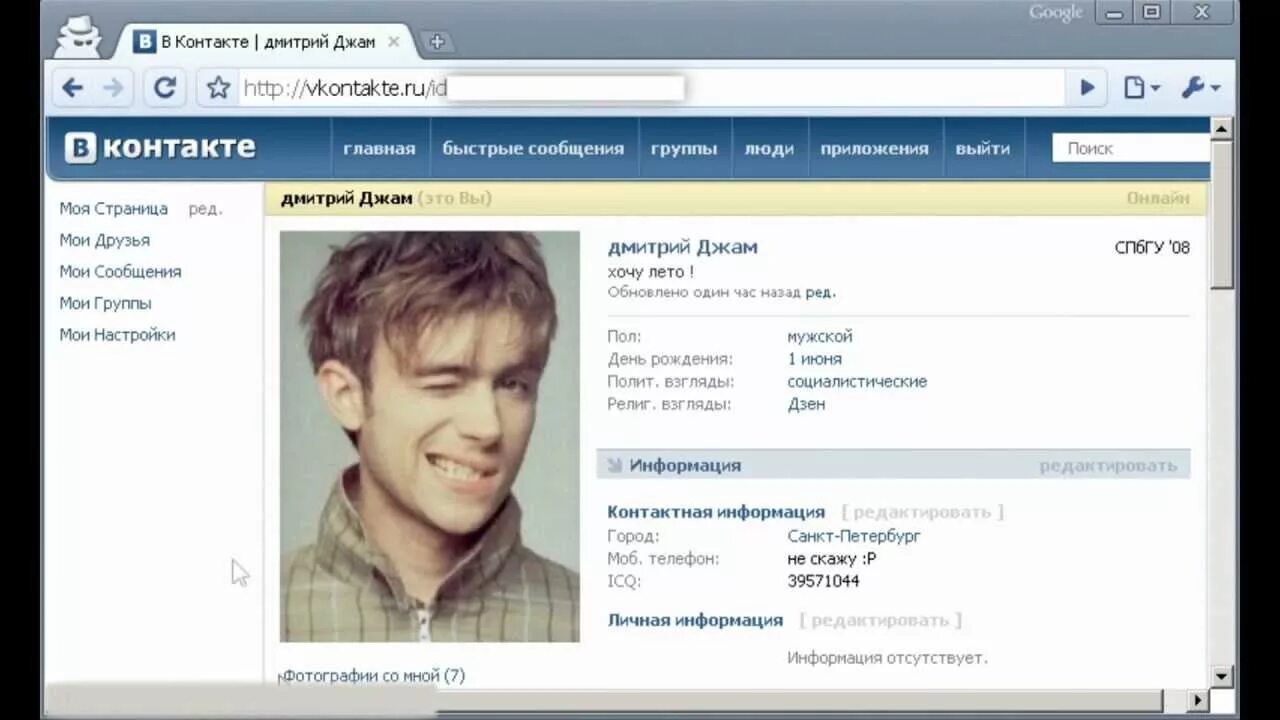This screenshot has height=720, width=1280.
Task: Collapse the Информация section arrow
Action: (x=613, y=465)
